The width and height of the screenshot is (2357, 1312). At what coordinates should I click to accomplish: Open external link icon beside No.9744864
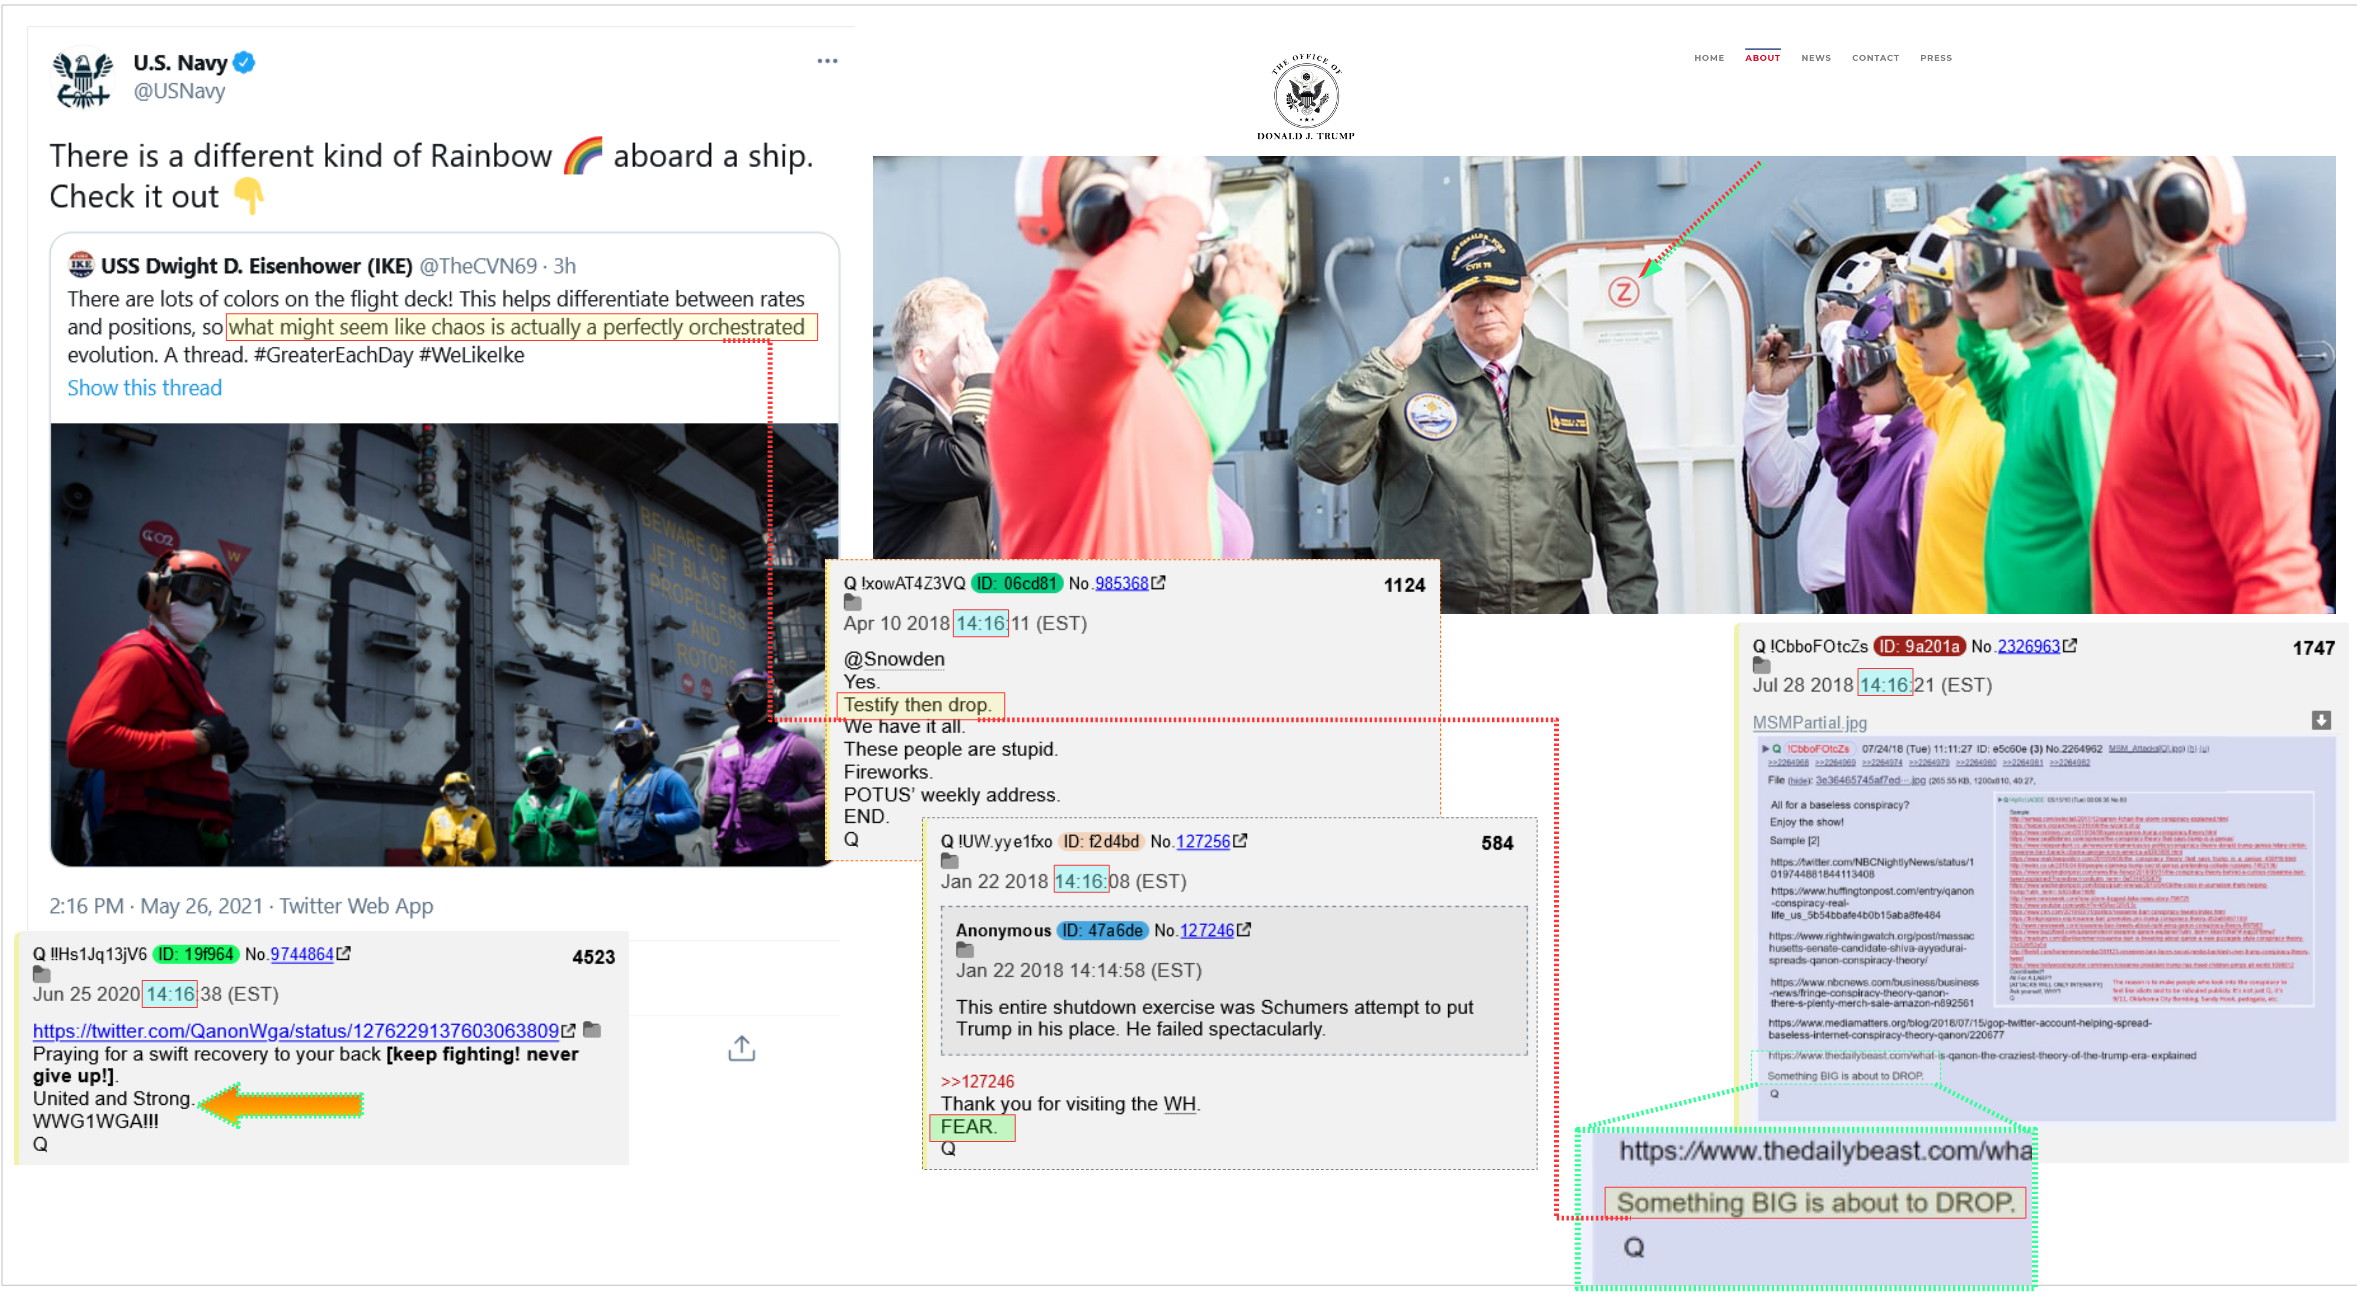coord(344,953)
